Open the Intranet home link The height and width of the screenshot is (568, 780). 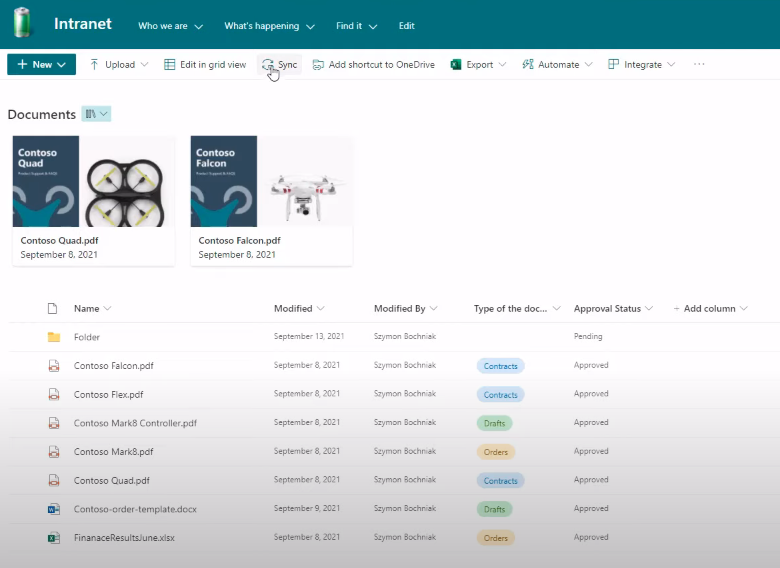pos(83,24)
